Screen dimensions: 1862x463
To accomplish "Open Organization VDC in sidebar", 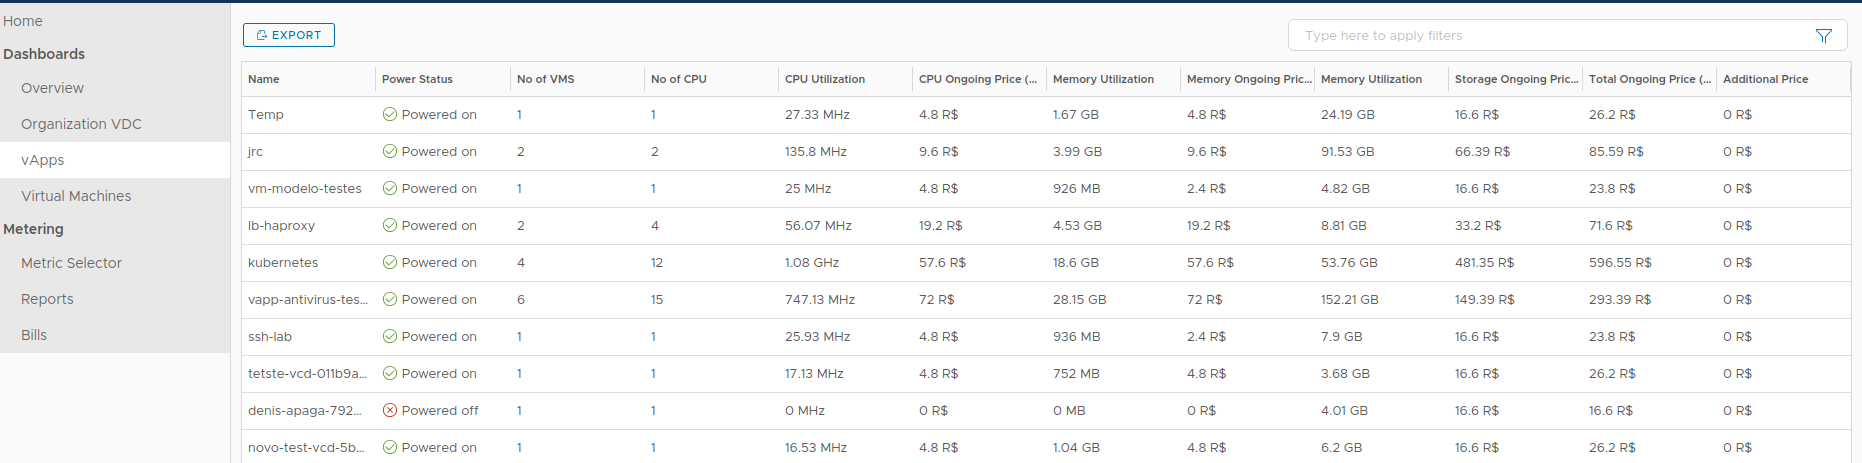I will pyautogui.click(x=82, y=124).
